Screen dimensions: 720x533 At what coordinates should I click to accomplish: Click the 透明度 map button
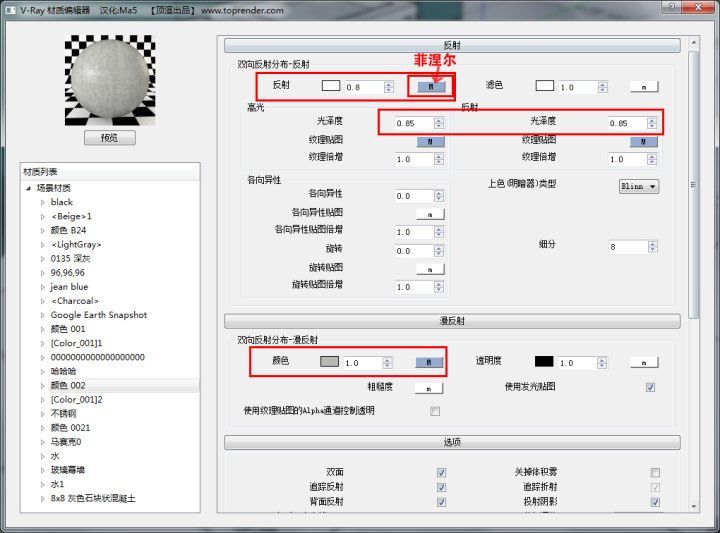pyautogui.click(x=643, y=362)
